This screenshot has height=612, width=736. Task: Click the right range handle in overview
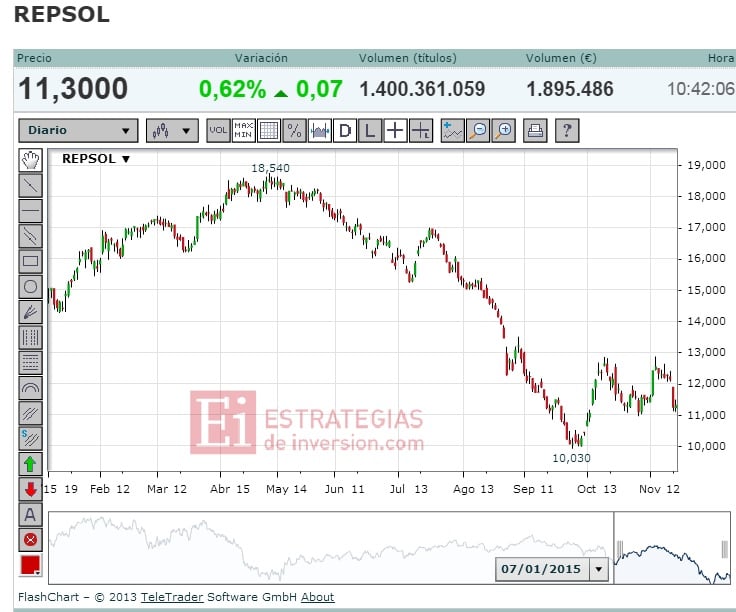pos(725,550)
